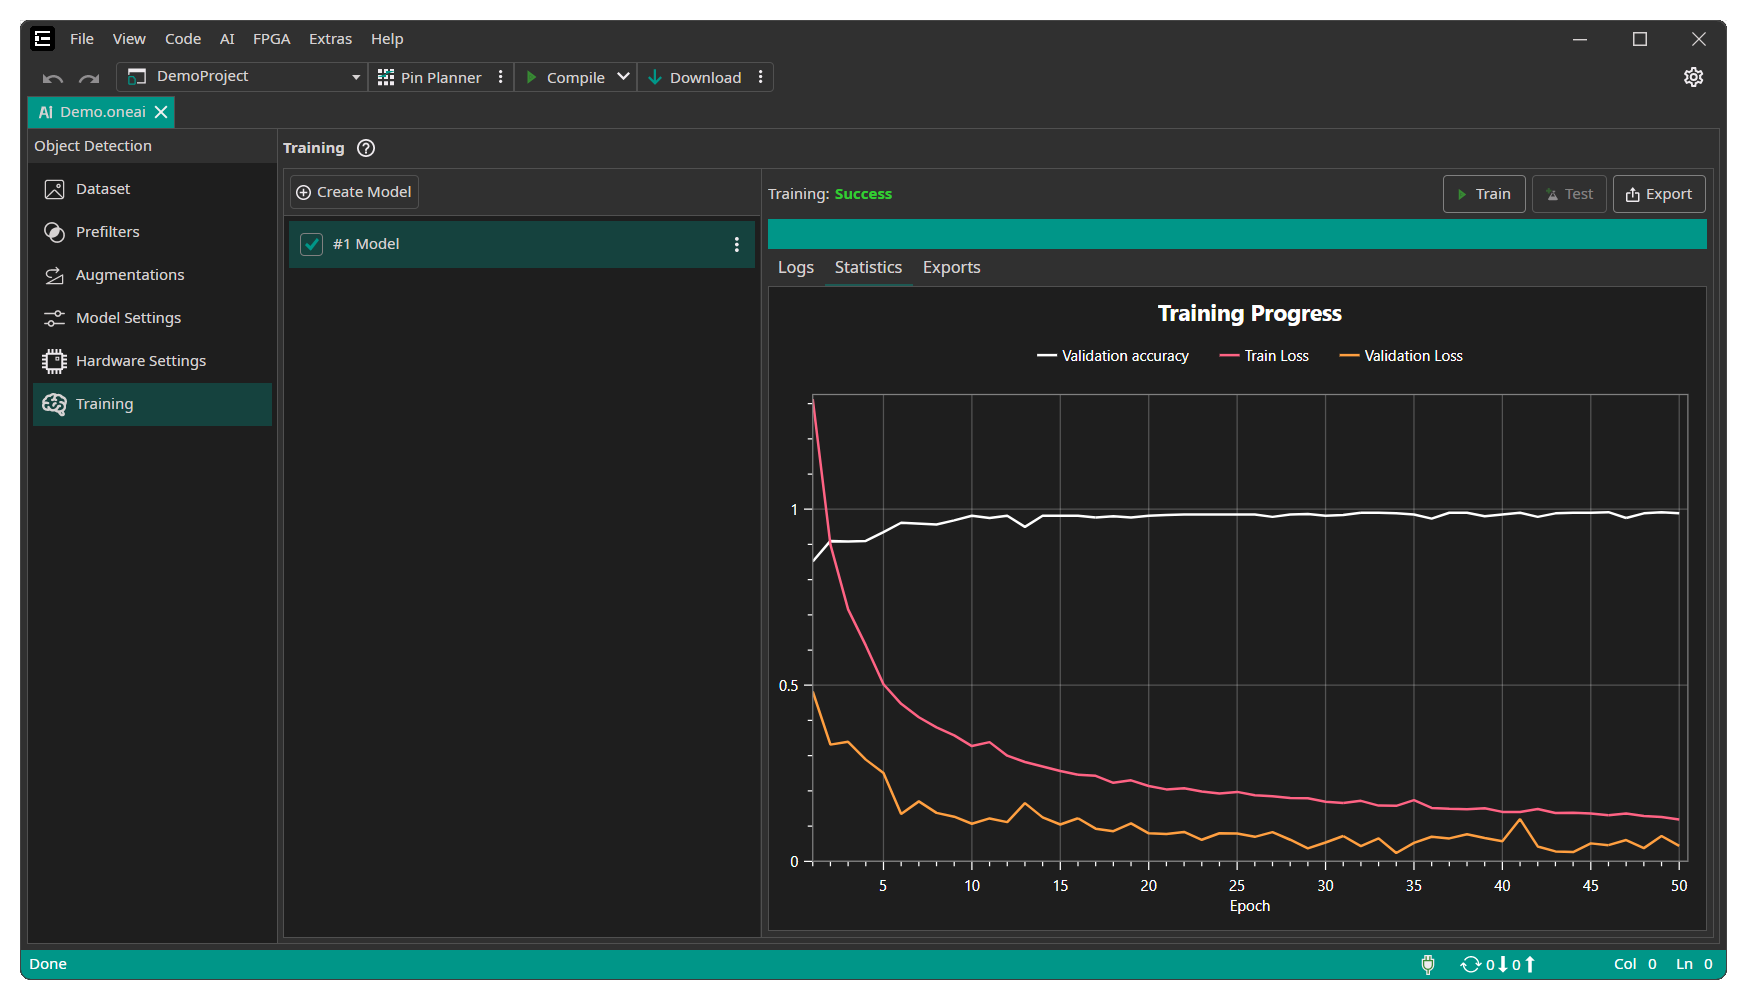Open Pin Planner grid icon
The height and width of the screenshot is (1000, 1747).
pos(386,77)
